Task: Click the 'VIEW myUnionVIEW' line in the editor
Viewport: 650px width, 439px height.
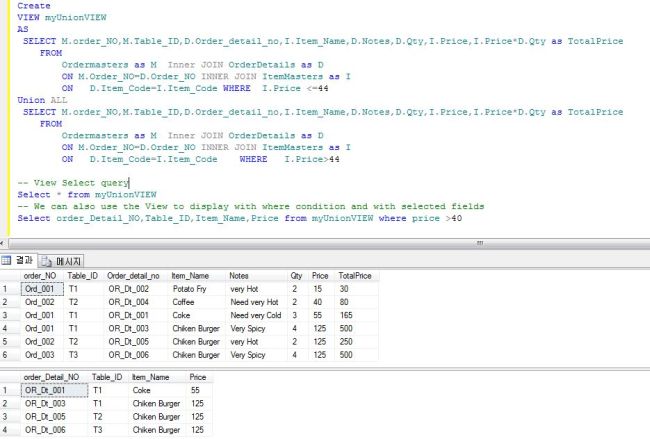Action: 62,17
